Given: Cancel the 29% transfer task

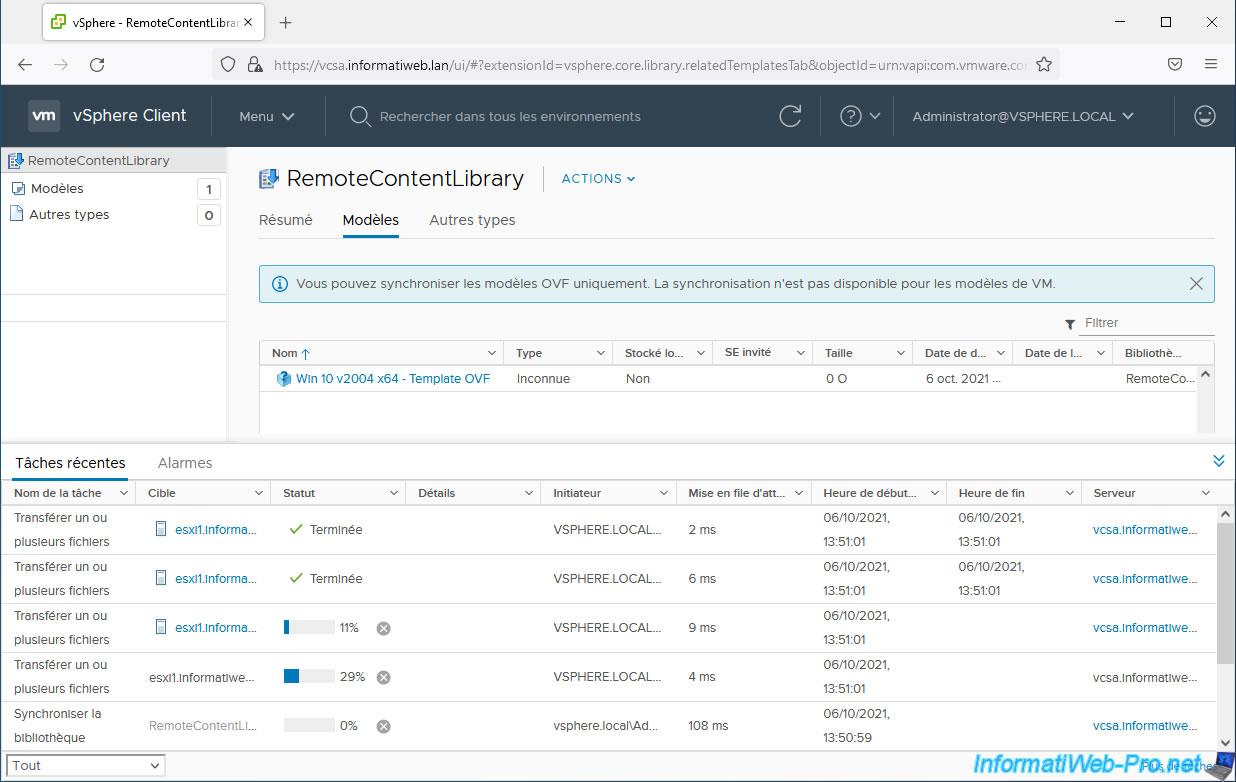Looking at the screenshot, I should (x=383, y=677).
